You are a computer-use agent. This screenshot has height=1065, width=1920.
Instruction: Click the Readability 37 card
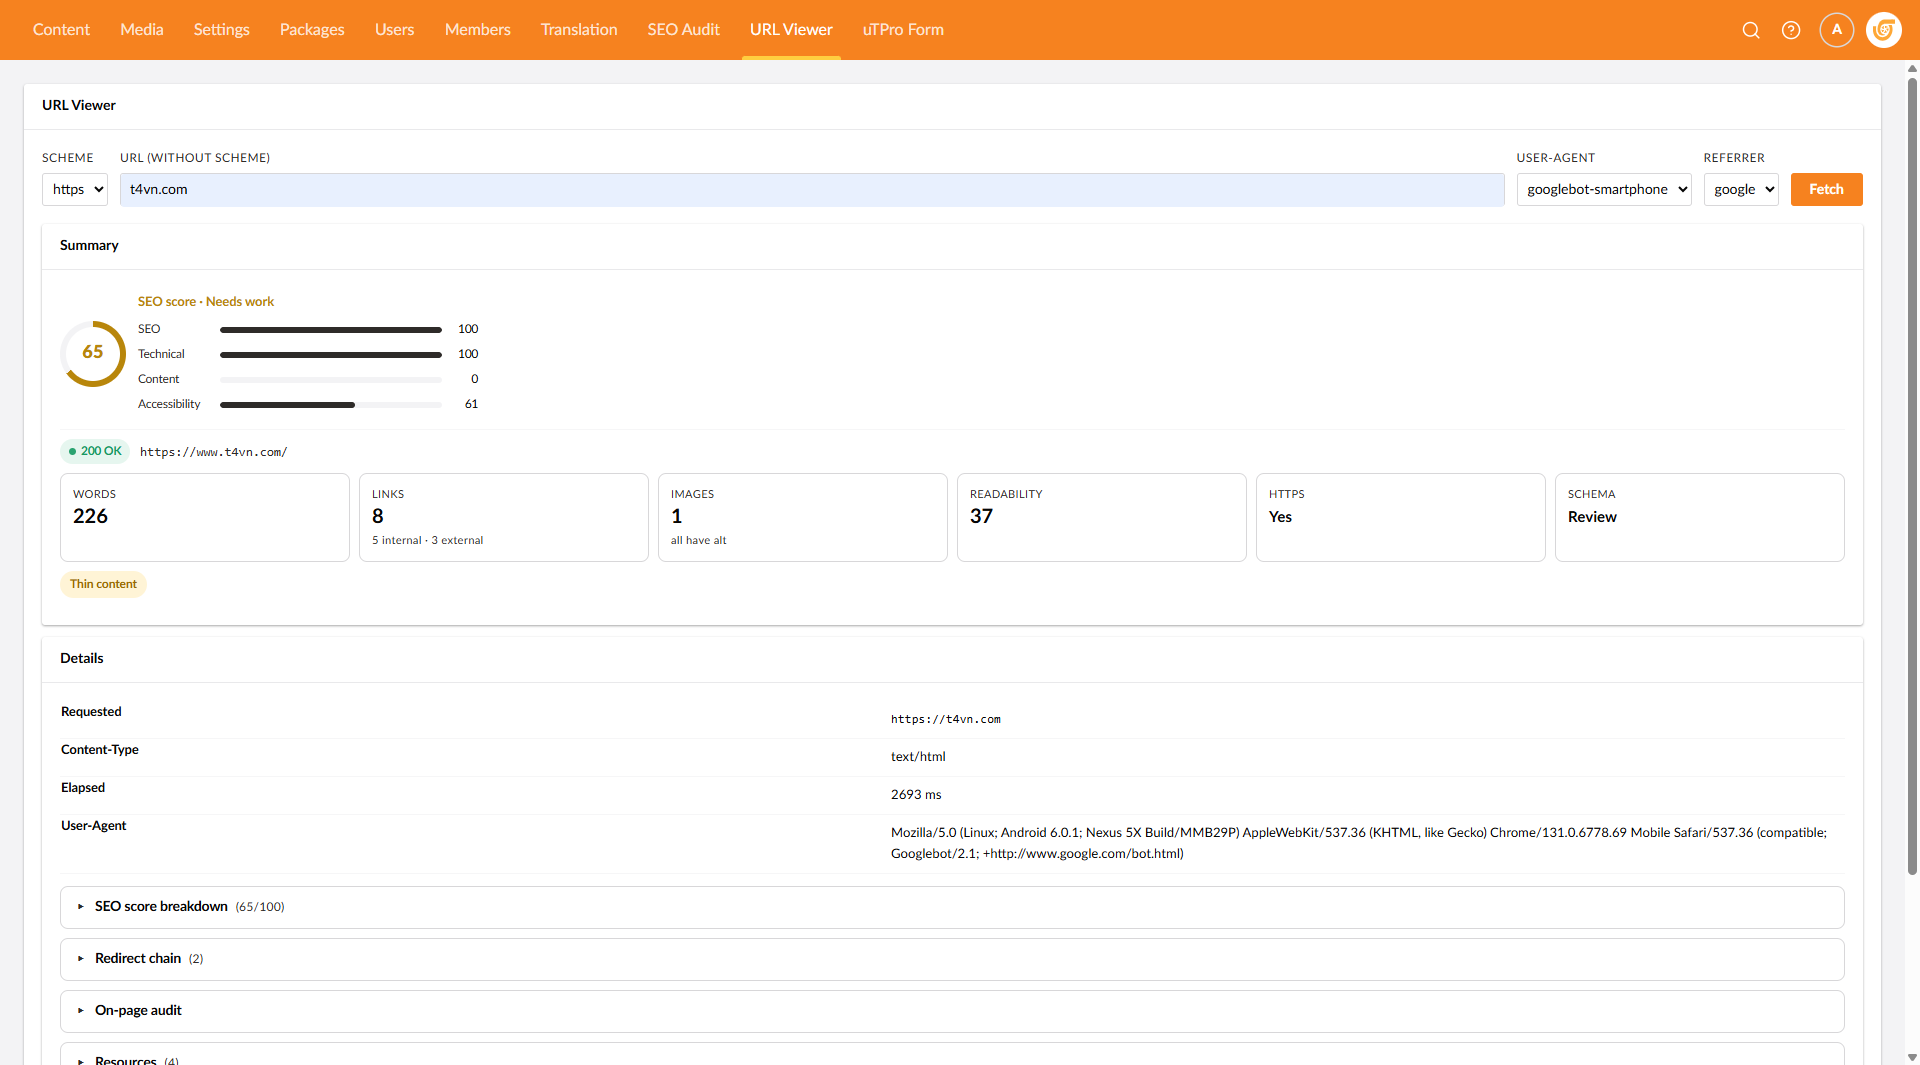1102,517
